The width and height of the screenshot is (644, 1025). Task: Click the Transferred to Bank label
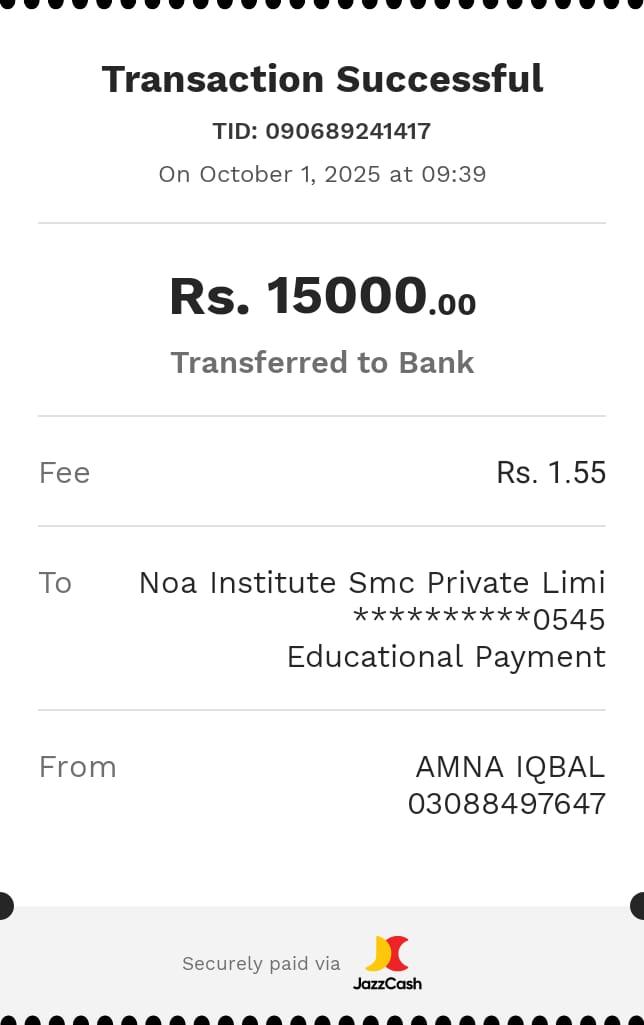[322, 362]
